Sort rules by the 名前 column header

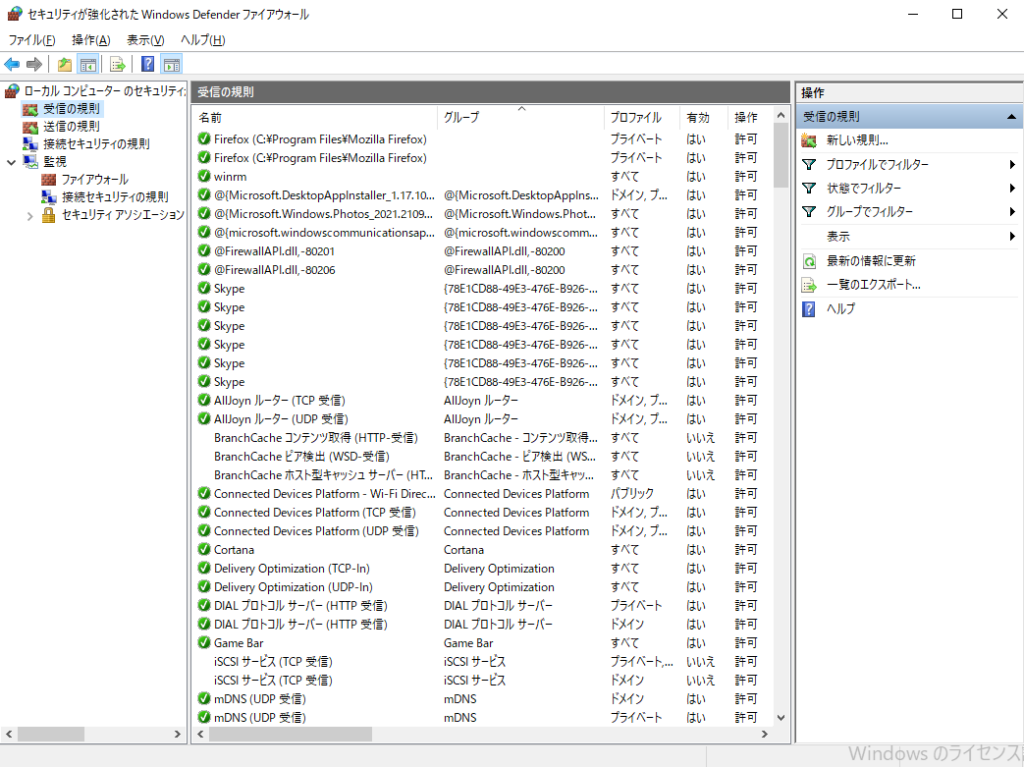[316, 118]
